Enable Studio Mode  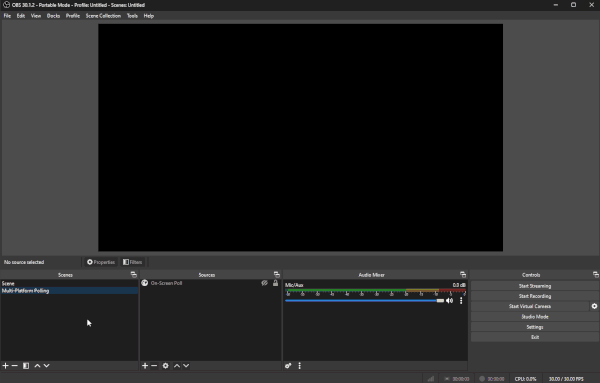click(535, 317)
